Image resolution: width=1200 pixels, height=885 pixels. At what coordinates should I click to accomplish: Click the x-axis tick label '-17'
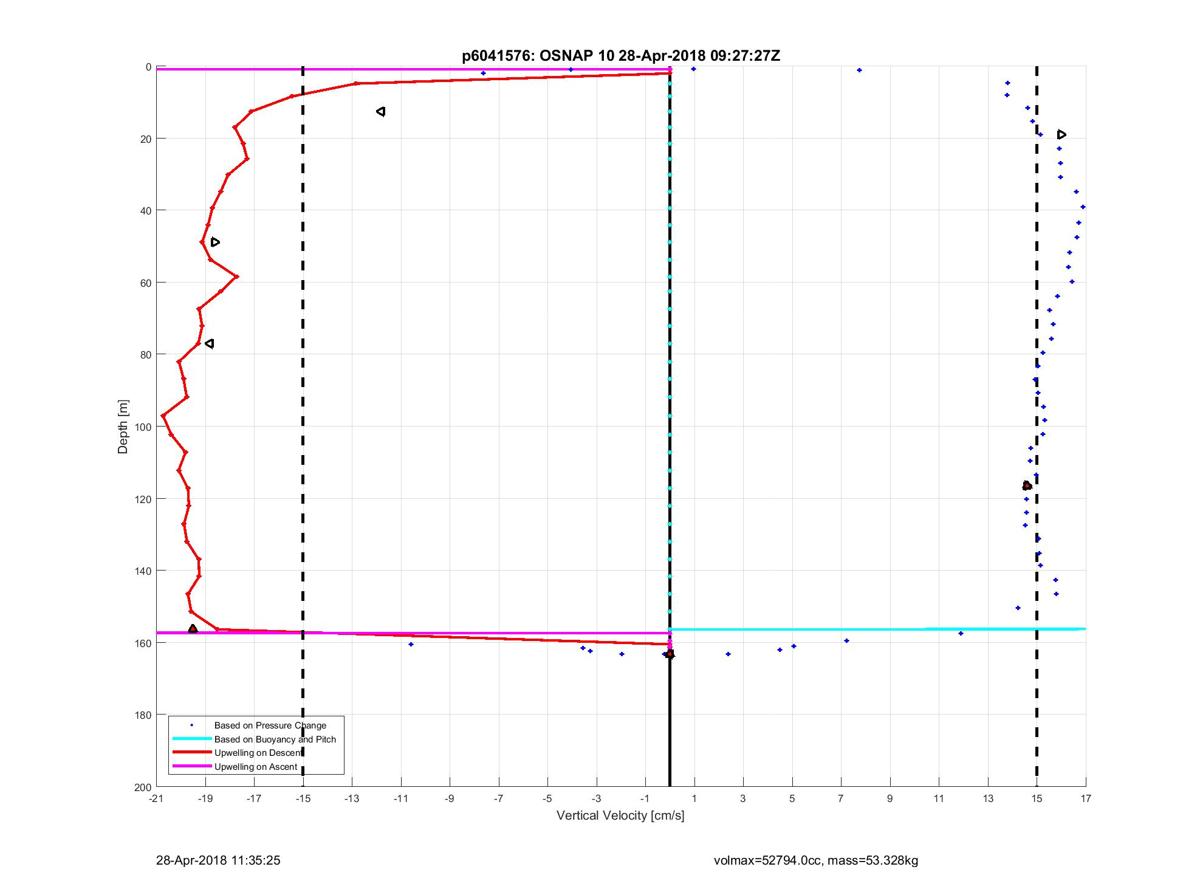tap(254, 799)
